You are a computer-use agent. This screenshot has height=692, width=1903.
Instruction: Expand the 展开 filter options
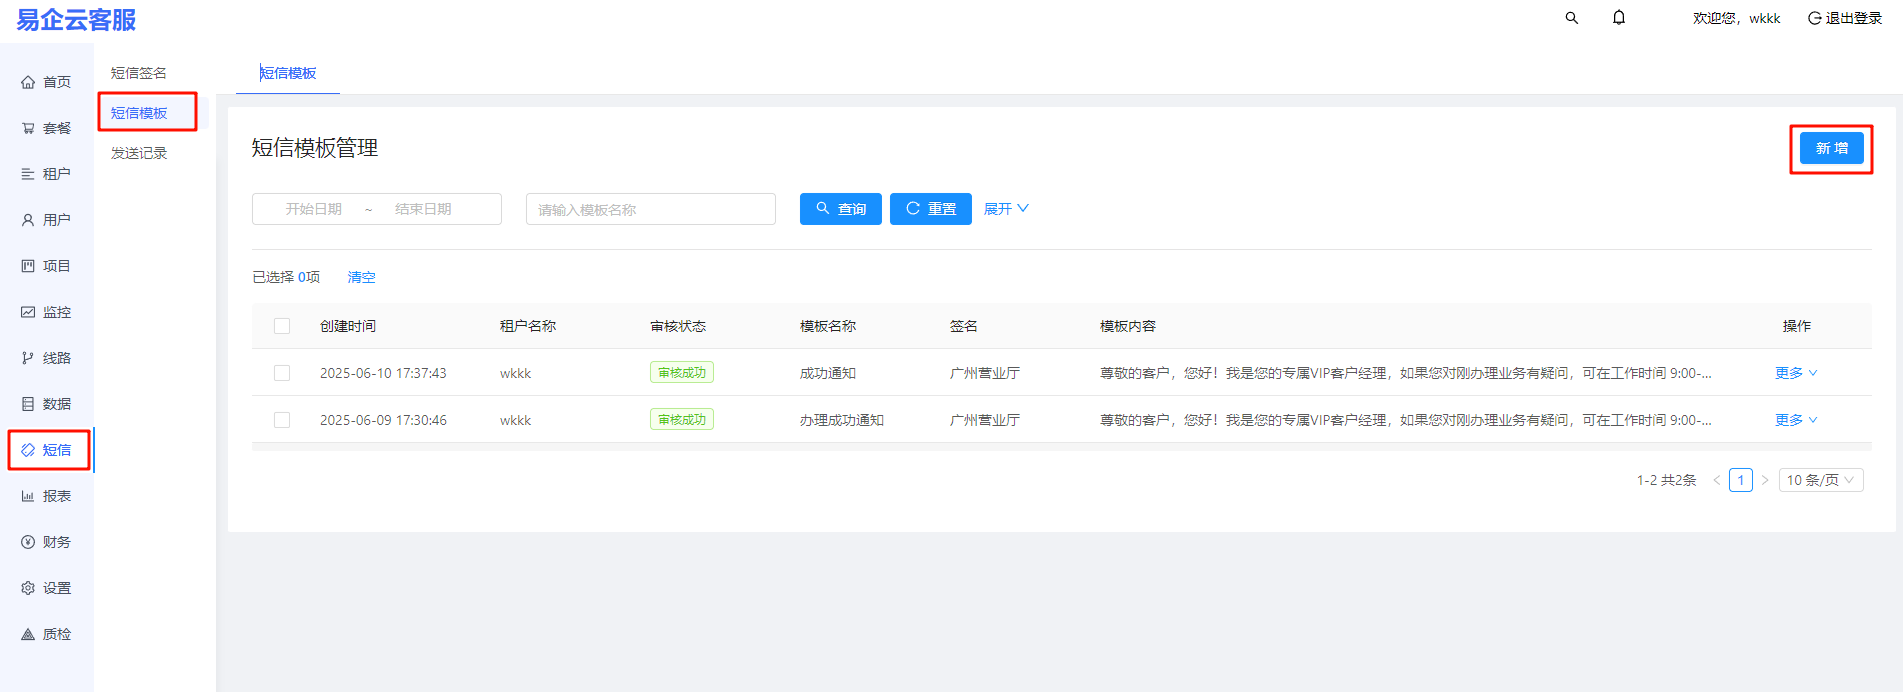click(x=1005, y=209)
